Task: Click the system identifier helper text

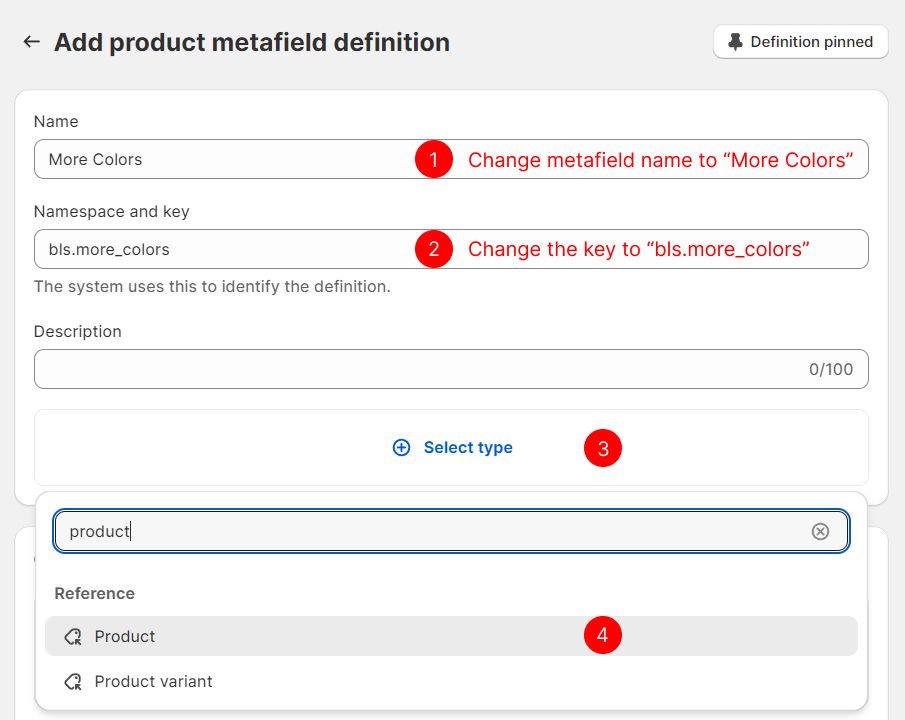Action: 212,287
